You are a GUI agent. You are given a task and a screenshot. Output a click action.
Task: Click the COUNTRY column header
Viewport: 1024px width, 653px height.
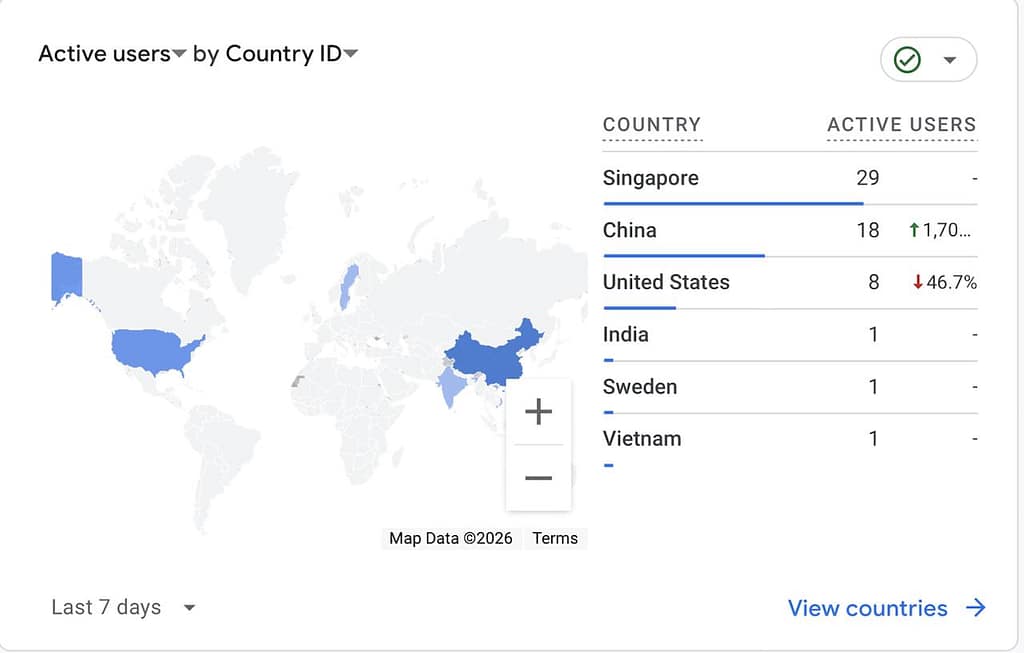(652, 125)
